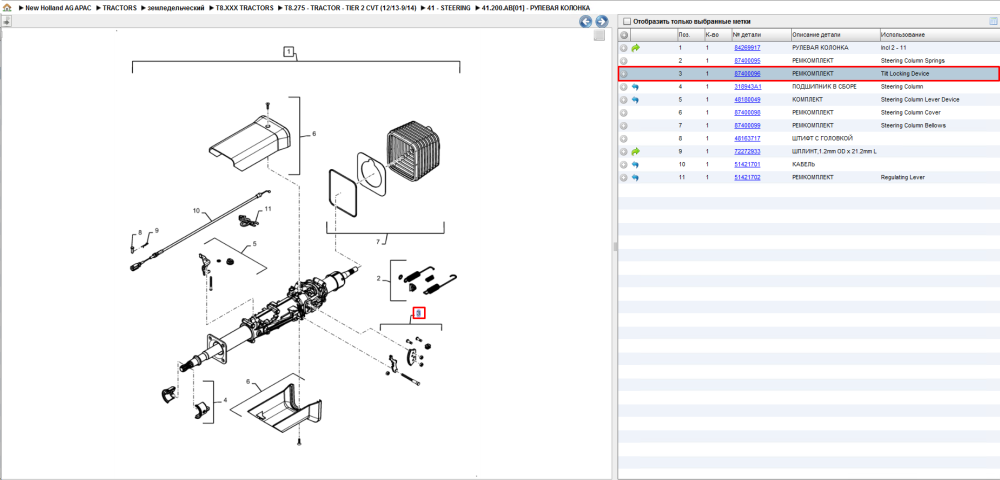Open New Holland AG APAC in the breadcrumb
This screenshot has width=1000, height=480.
58,8
